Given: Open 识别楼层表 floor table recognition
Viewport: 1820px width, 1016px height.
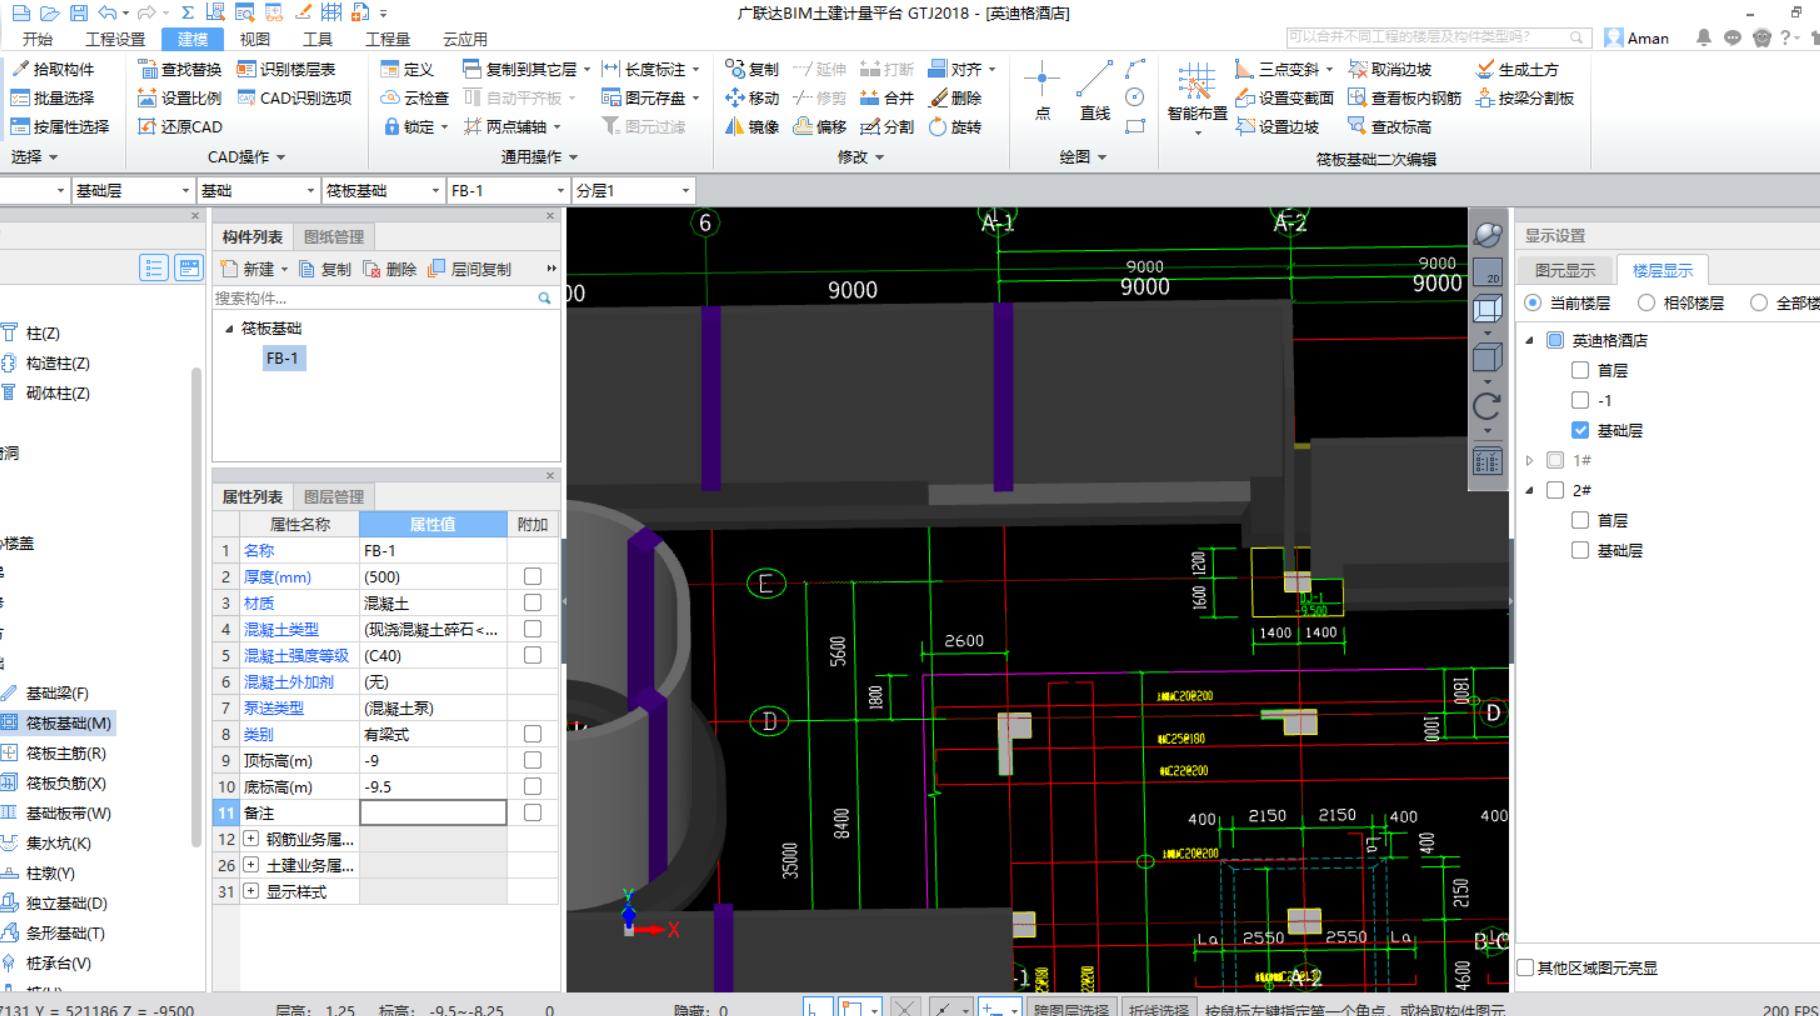Looking at the screenshot, I should [287, 69].
